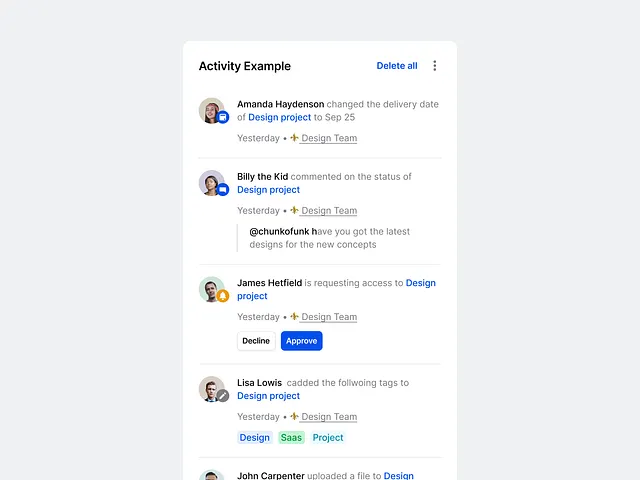The width and height of the screenshot is (640, 480).
Task: Open Amanda Haydenson's profile picture
Action: pyautogui.click(x=211, y=110)
